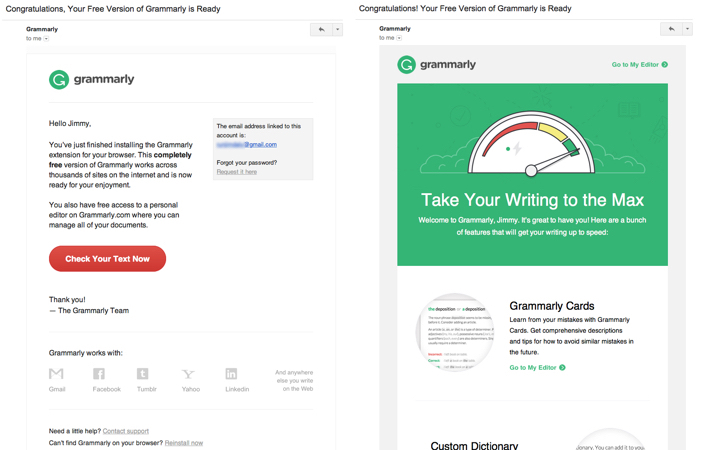Click 'Go to My Editor' in right email header

[x=639, y=65]
